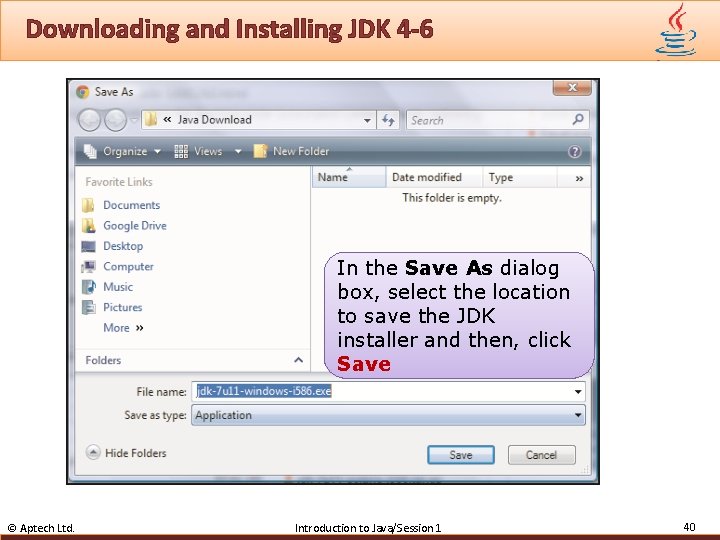Click the New Folder icon

tap(260, 151)
